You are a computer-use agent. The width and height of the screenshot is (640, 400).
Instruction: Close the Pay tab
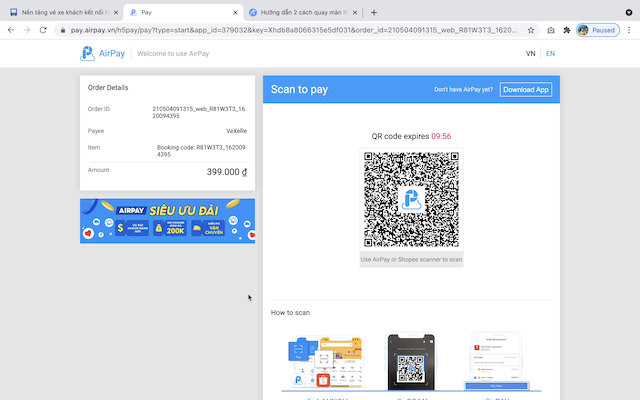coord(236,13)
